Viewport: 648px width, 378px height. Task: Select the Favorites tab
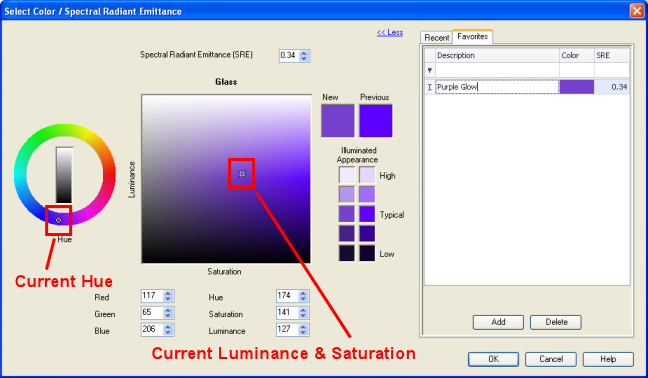pyautogui.click(x=472, y=36)
